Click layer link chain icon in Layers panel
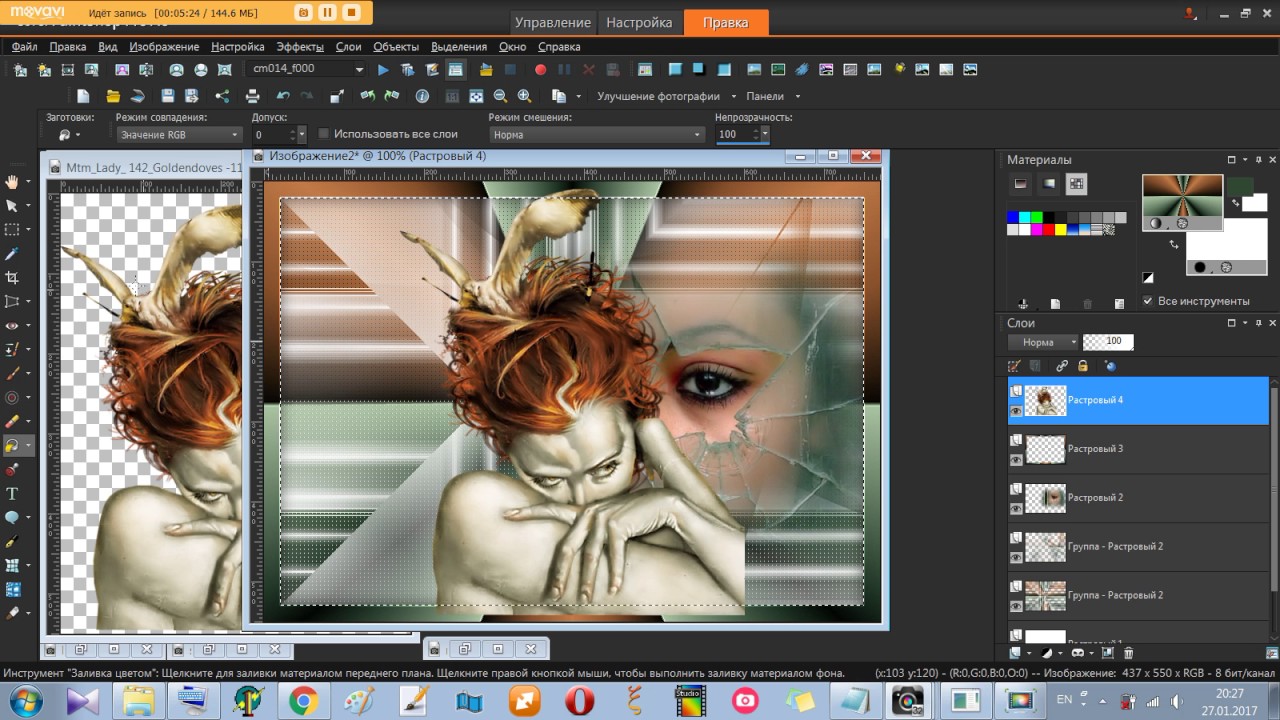 point(1062,366)
